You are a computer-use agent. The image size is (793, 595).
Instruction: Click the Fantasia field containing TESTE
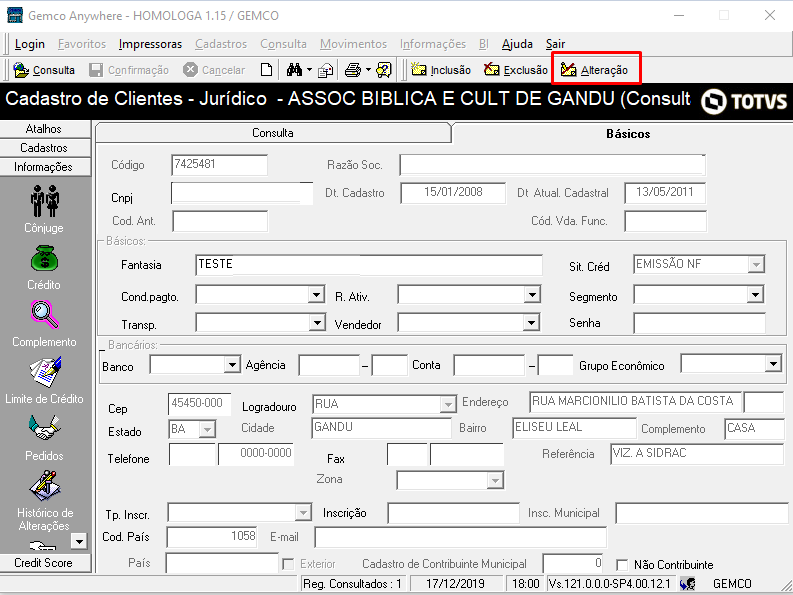[x=369, y=265]
